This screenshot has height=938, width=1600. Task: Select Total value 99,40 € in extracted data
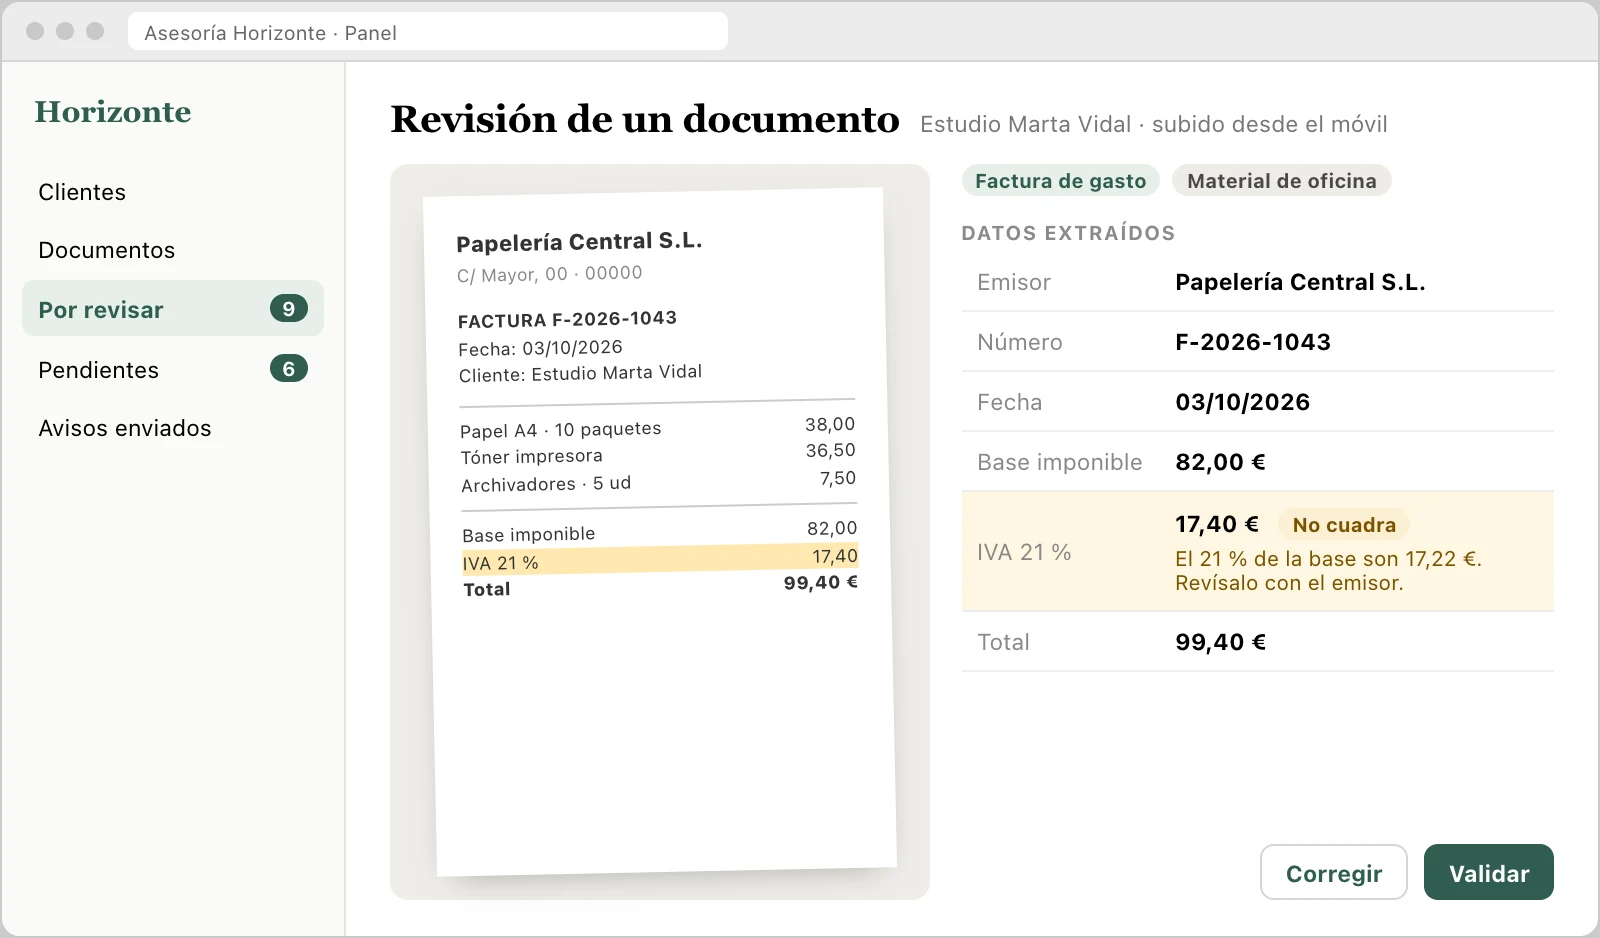(x=1220, y=642)
